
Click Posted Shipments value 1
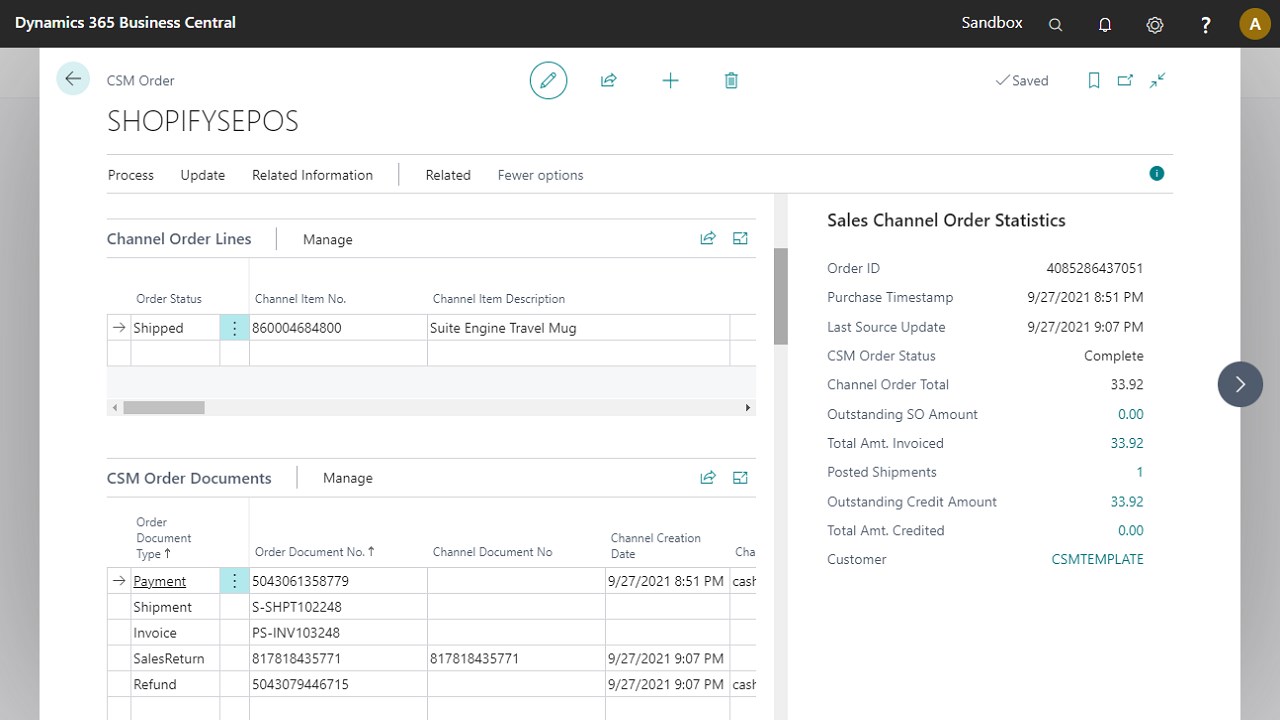(x=1140, y=472)
